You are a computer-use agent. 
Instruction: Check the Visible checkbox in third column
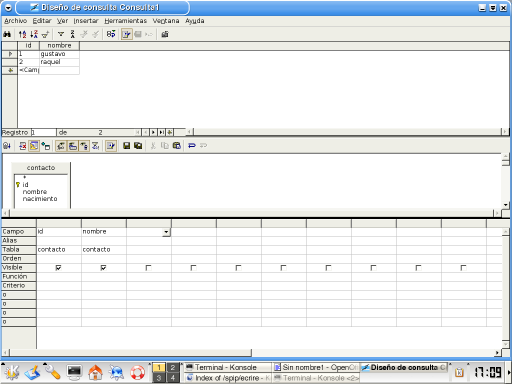(x=148, y=268)
